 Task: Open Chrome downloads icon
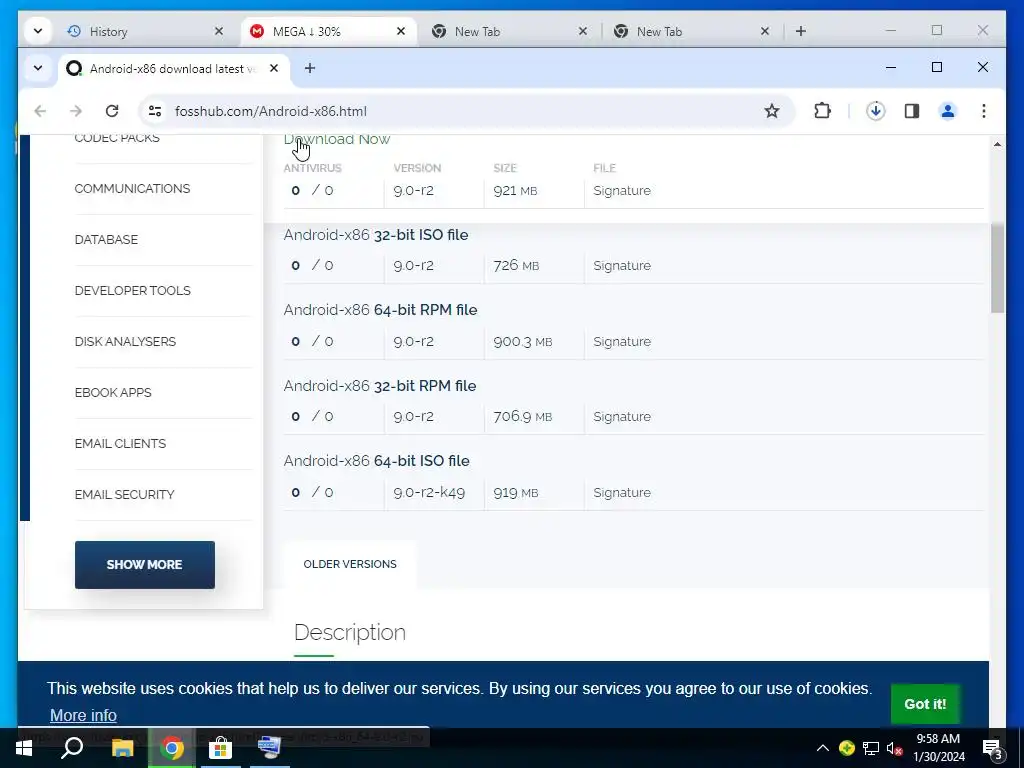[x=876, y=111]
